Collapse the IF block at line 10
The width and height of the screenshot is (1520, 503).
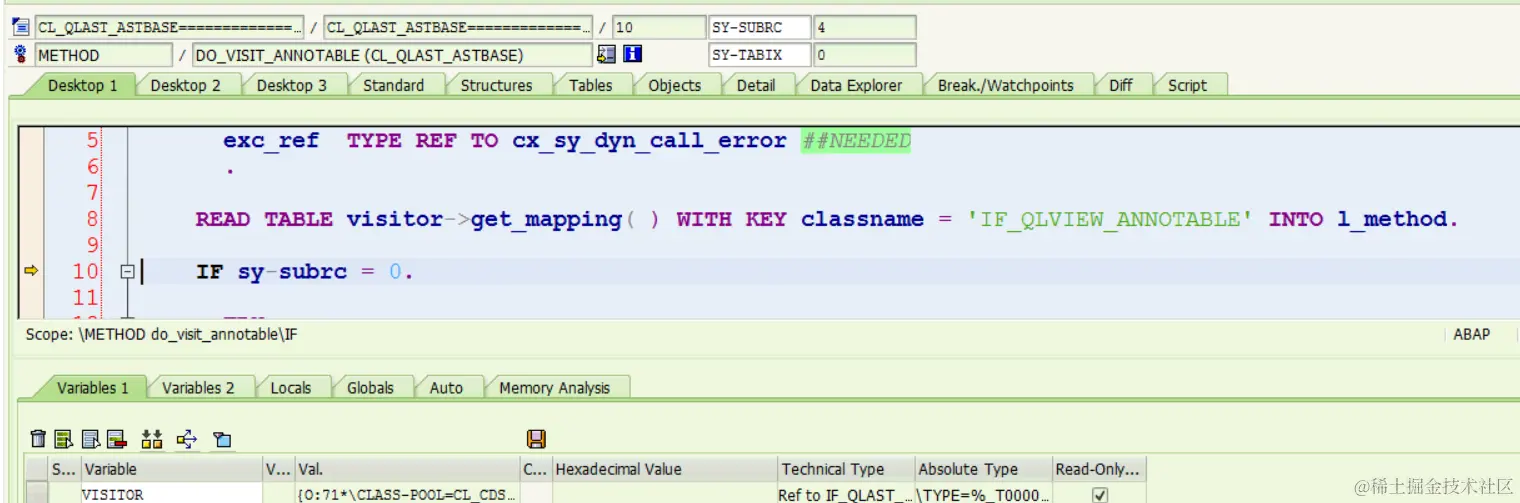127,270
